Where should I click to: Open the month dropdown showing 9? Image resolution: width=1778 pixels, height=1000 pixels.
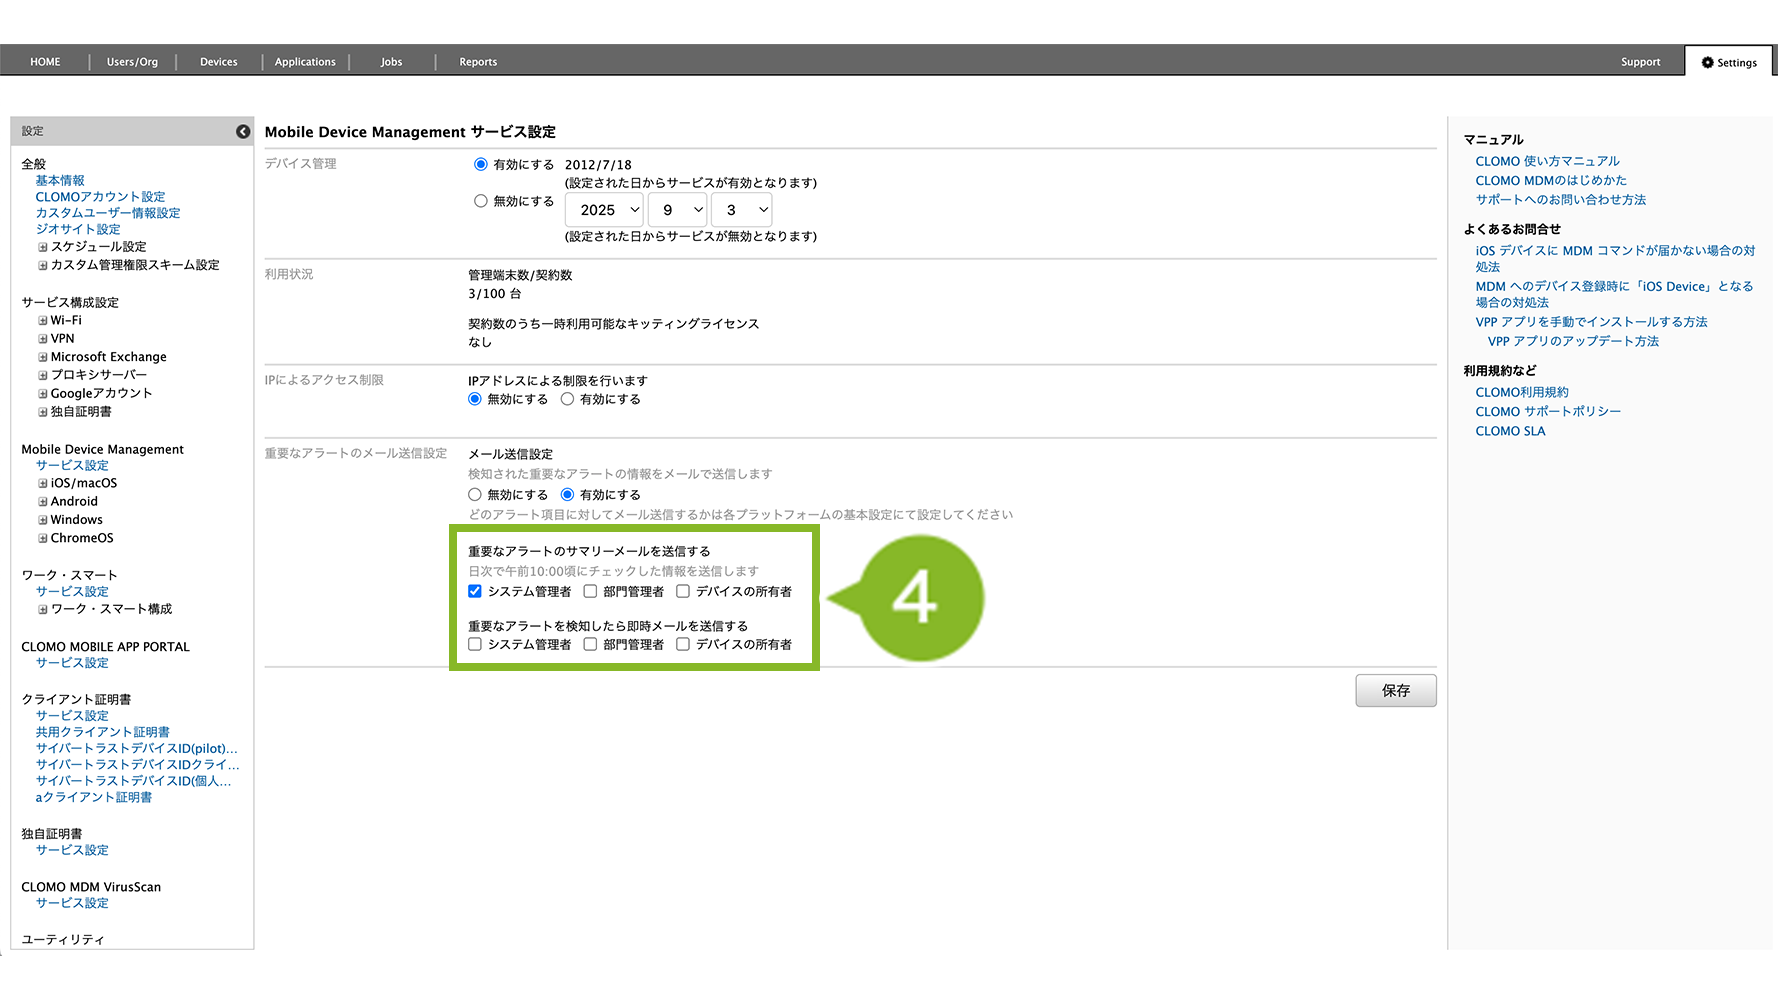pyautogui.click(x=678, y=210)
